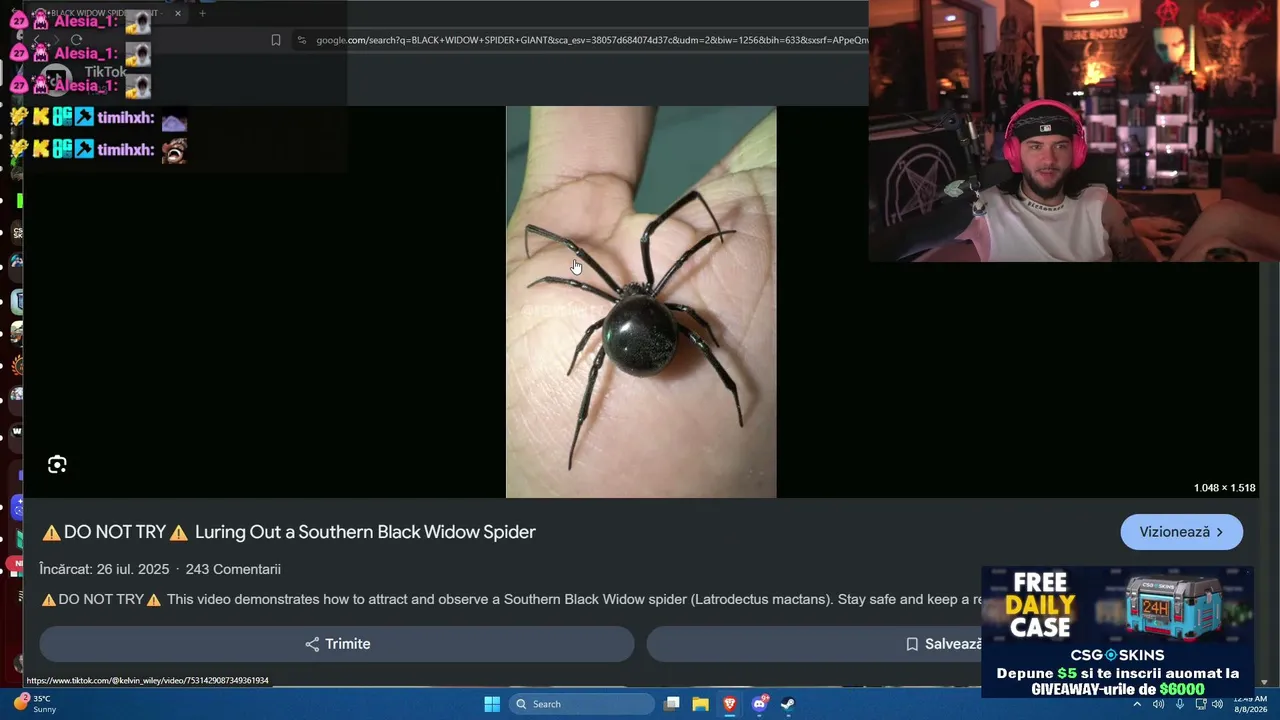Switch to Brave browser on the taskbar
The width and height of the screenshot is (1280, 720).
[730, 704]
